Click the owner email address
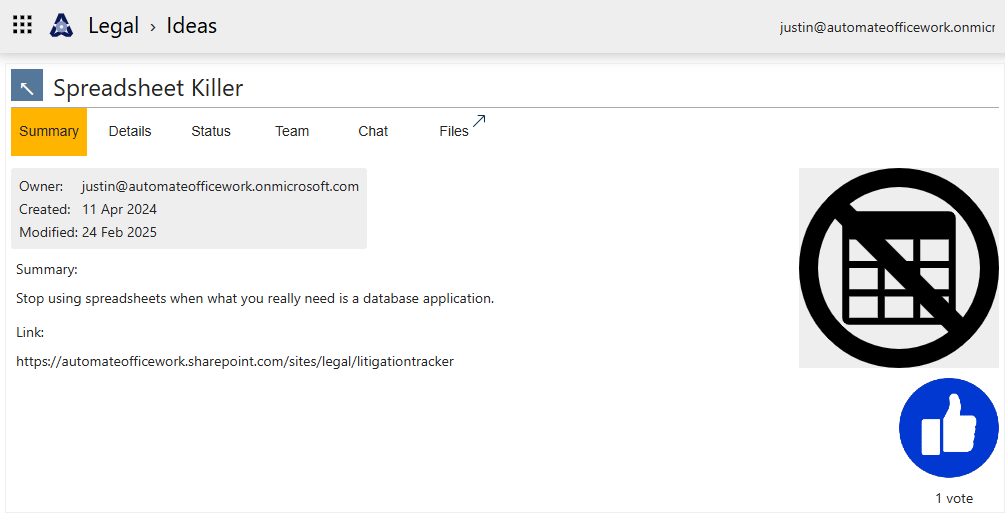 [x=220, y=186]
